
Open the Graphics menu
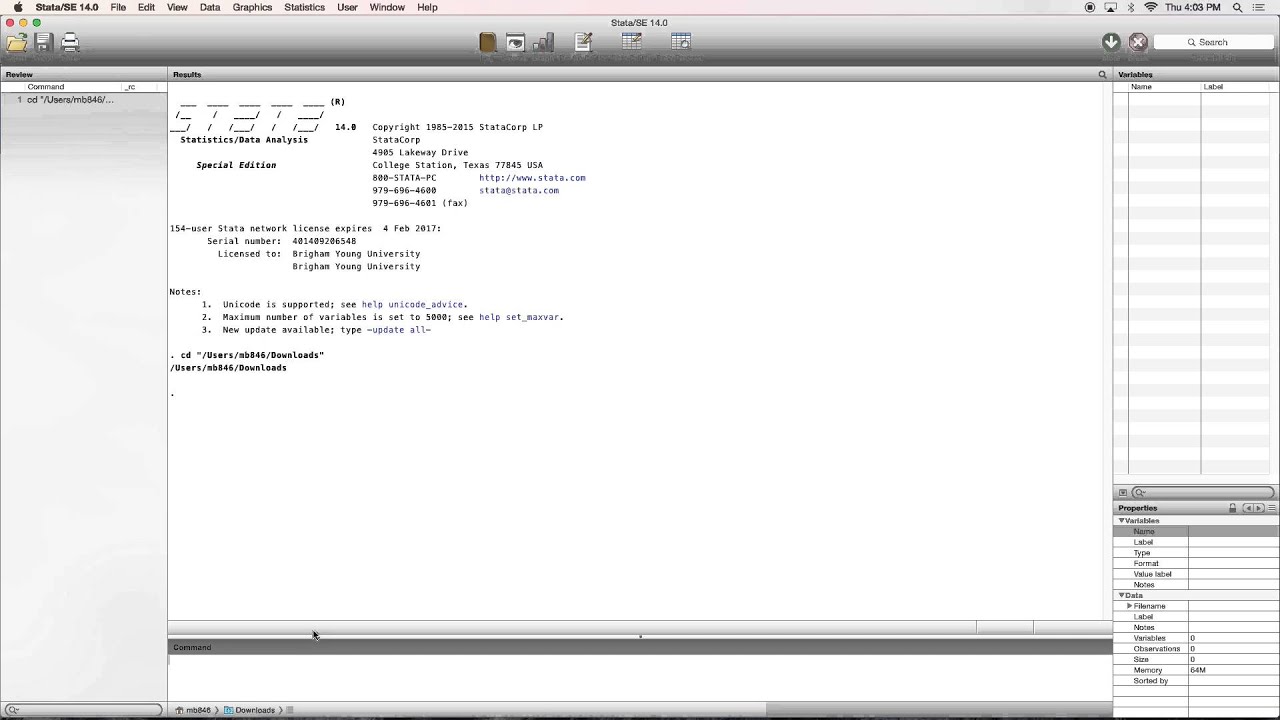tap(252, 7)
